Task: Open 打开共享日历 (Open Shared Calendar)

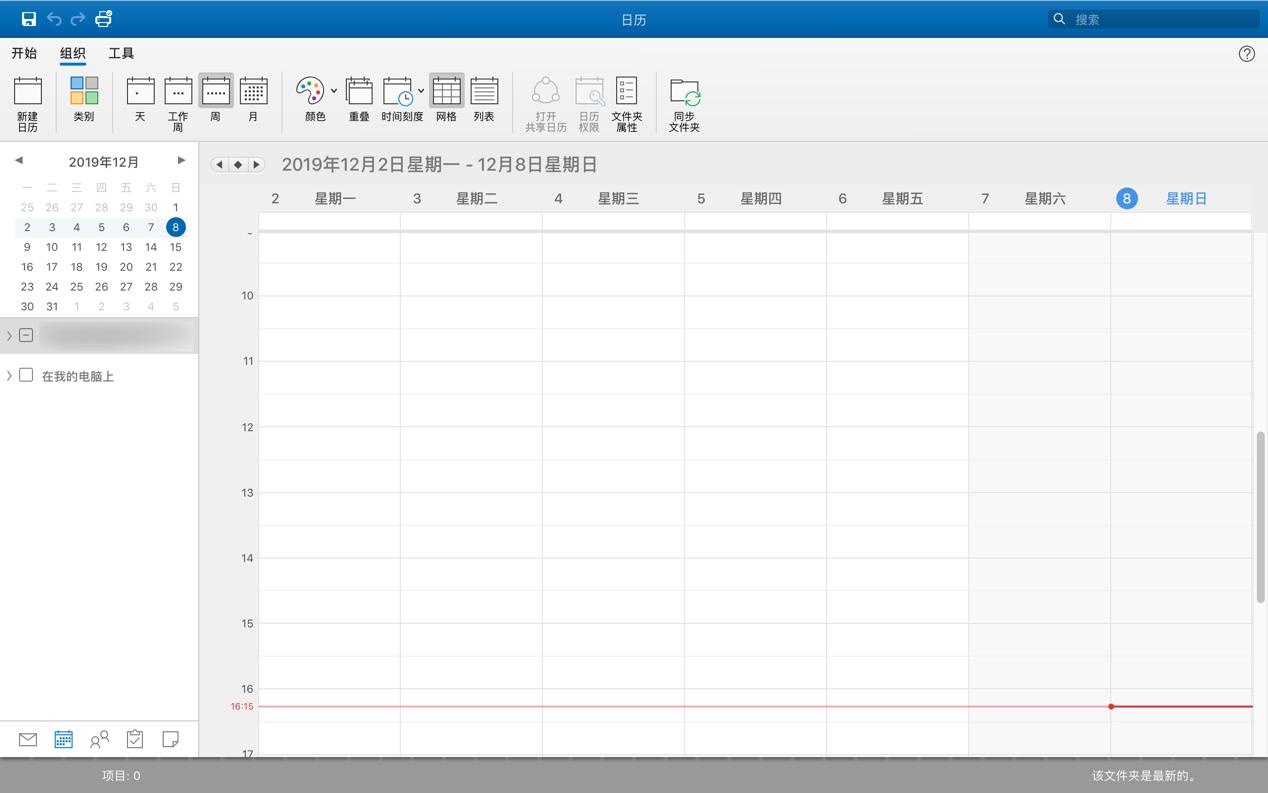Action: 546,100
